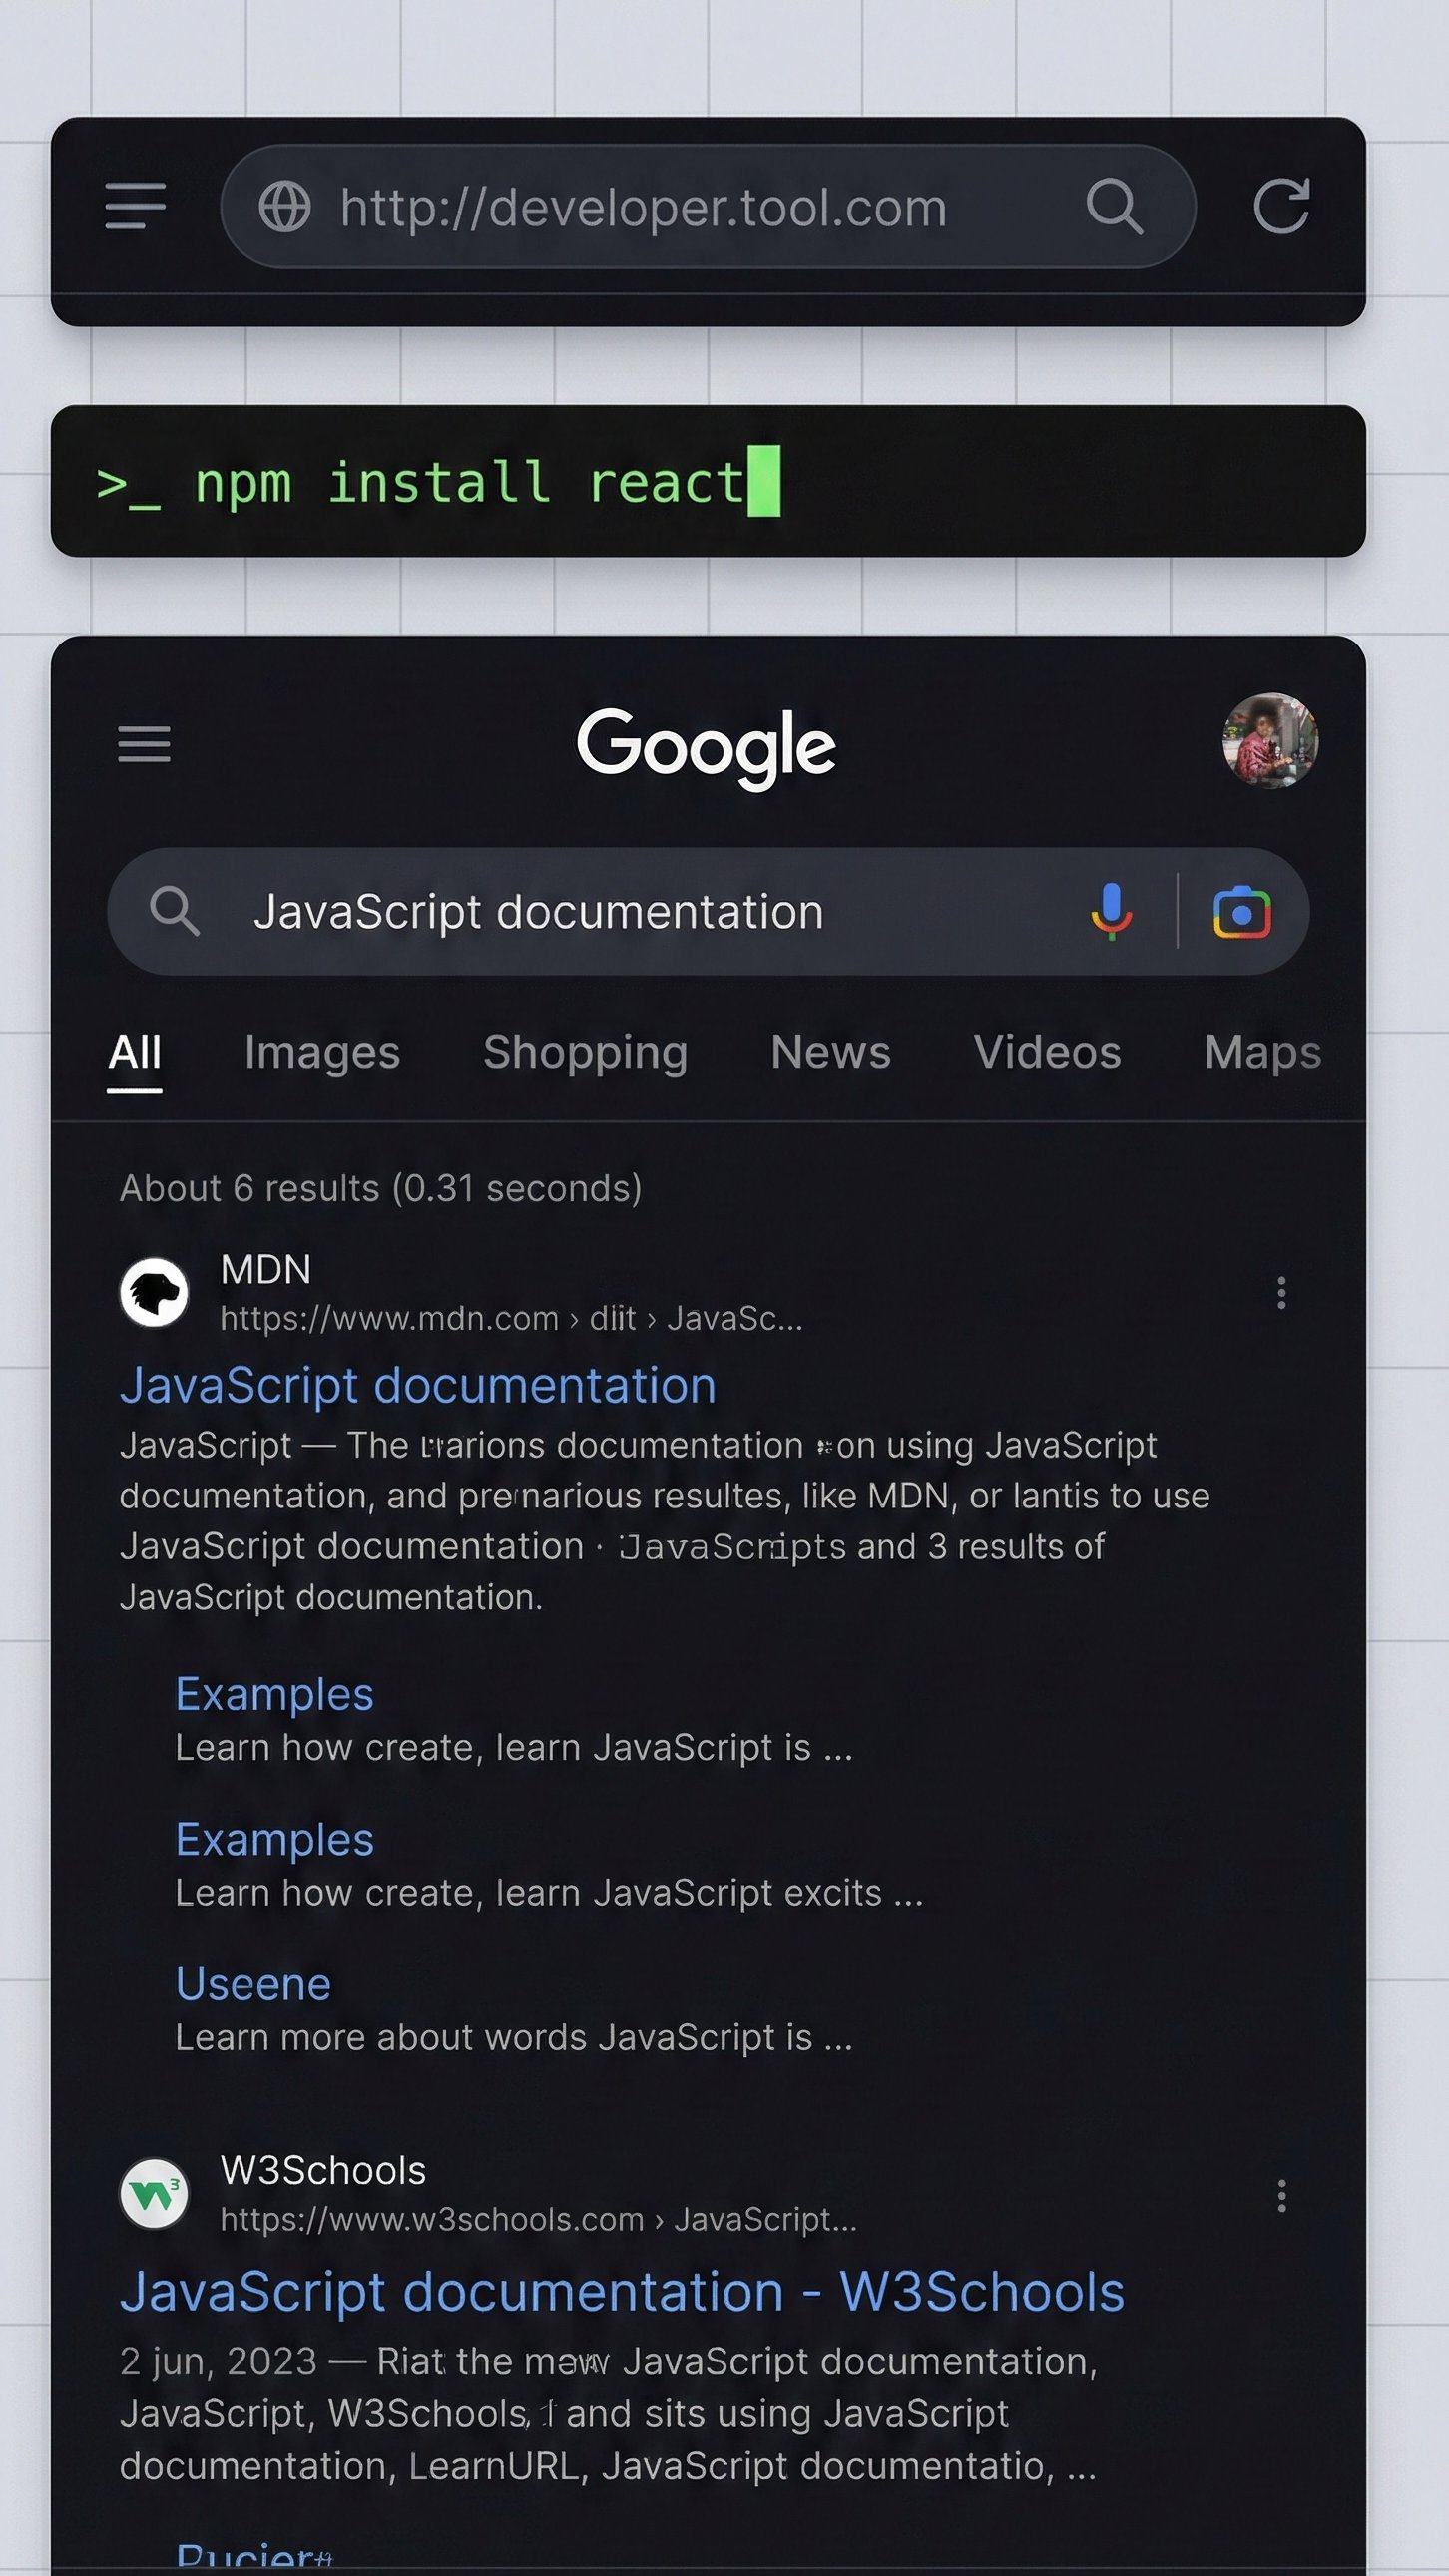
Task: Focus the JavaScript documentation search field
Action: [708, 912]
